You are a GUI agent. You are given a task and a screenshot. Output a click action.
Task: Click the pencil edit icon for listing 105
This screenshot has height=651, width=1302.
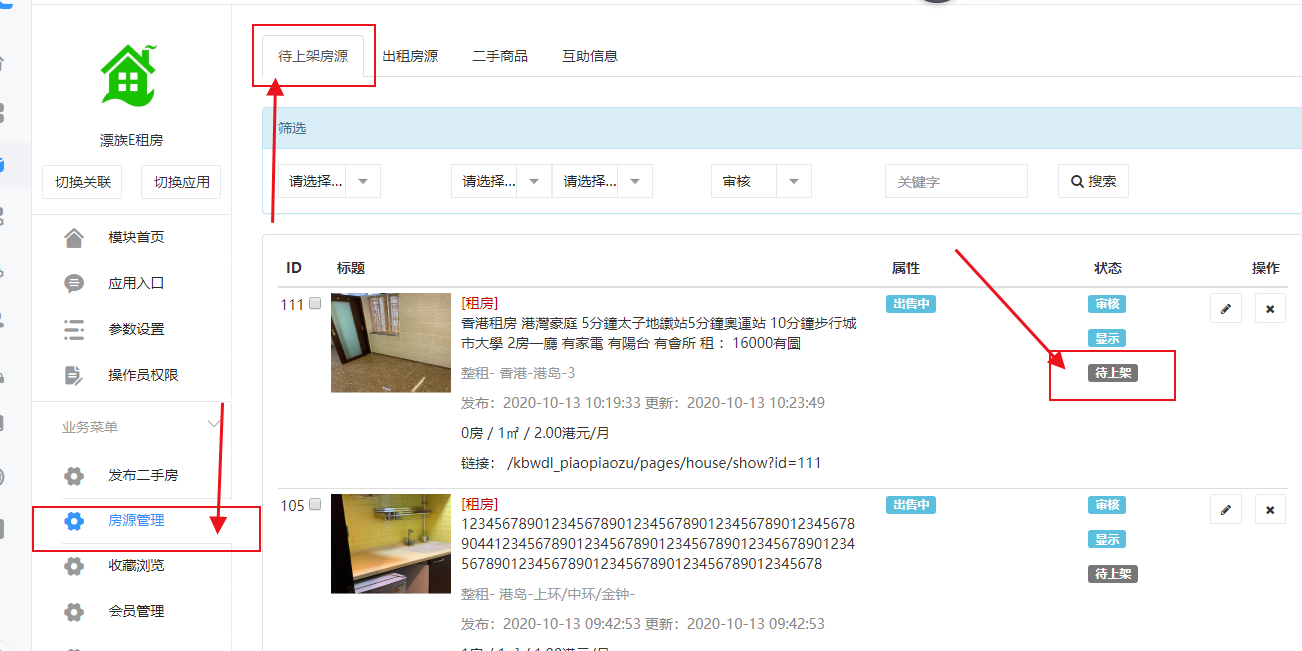[1225, 509]
